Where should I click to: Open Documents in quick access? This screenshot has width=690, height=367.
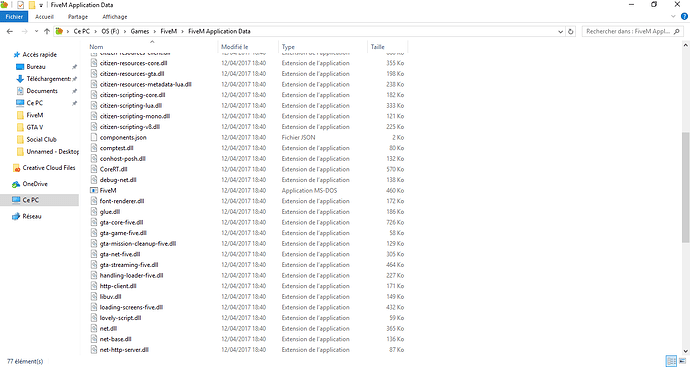coord(42,91)
